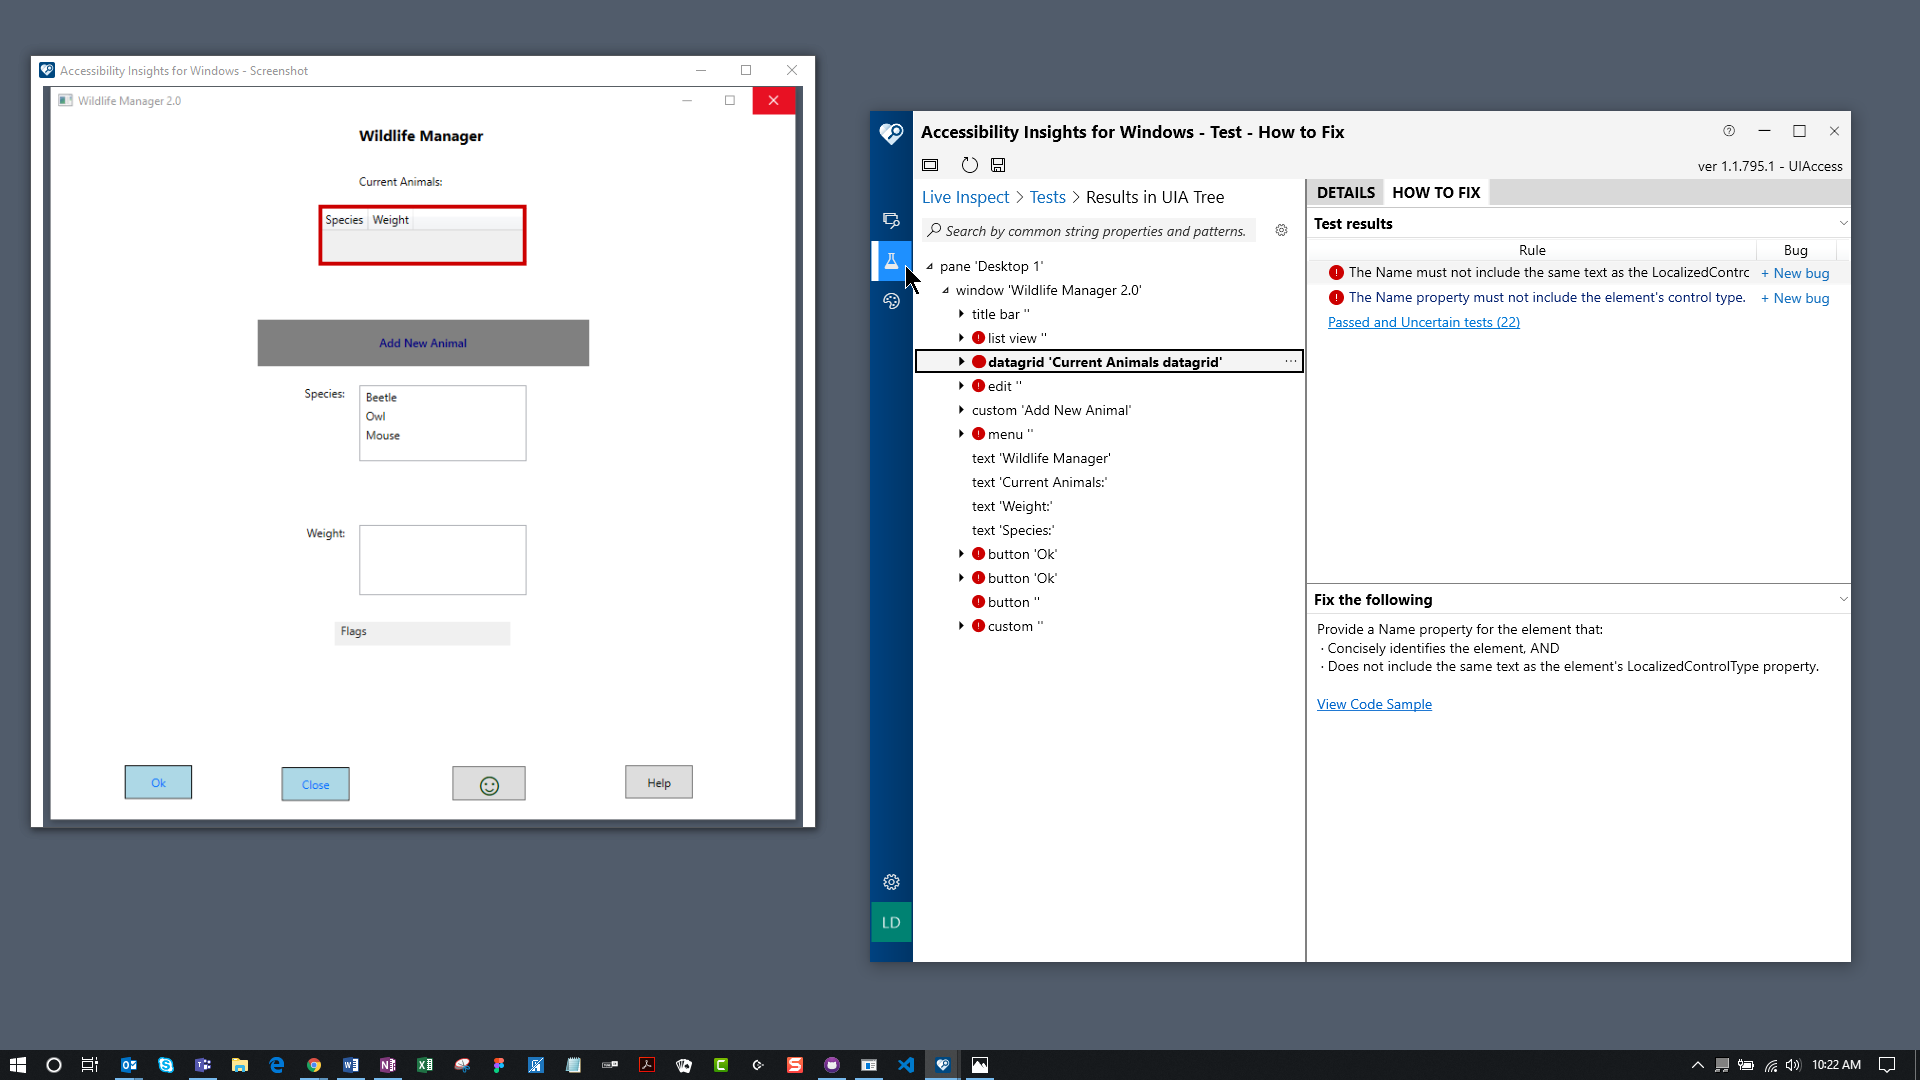Select Owl in the Species list
The image size is (1920, 1080).
click(375, 416)
